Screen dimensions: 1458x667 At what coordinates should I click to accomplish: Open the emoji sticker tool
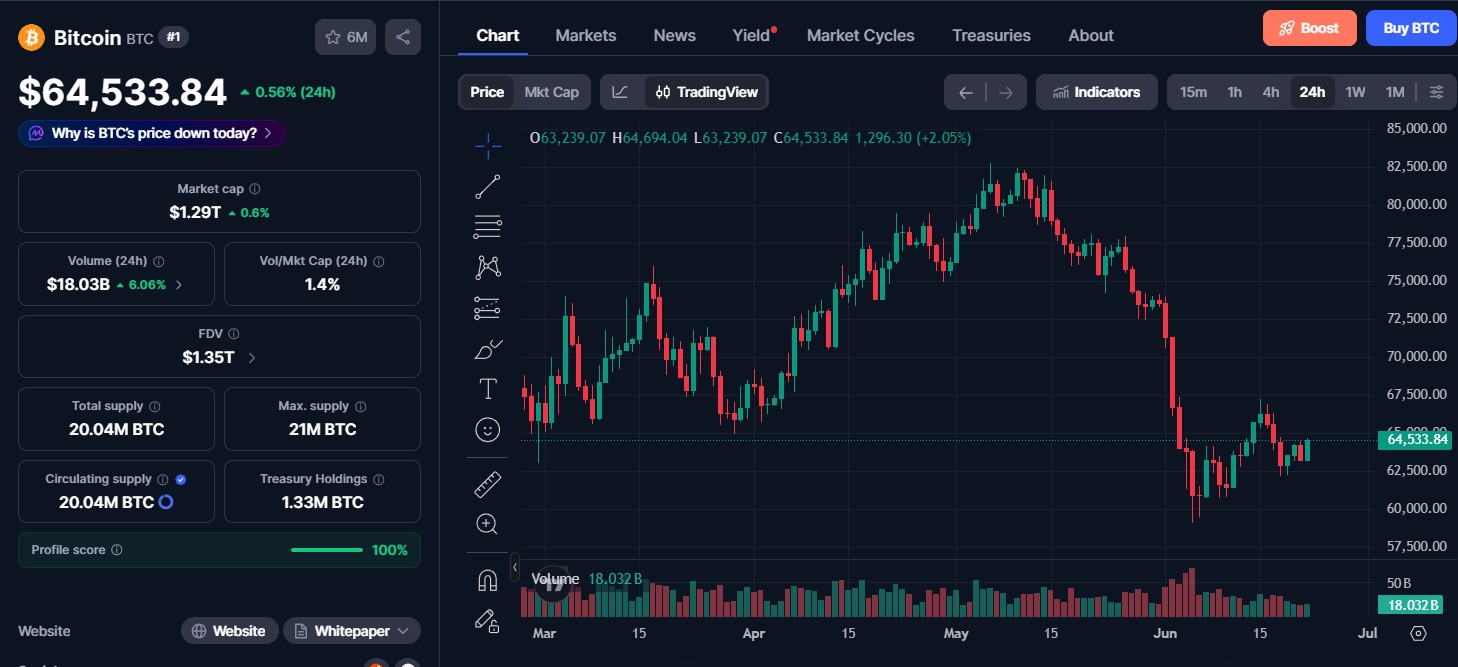click(488, 430)
